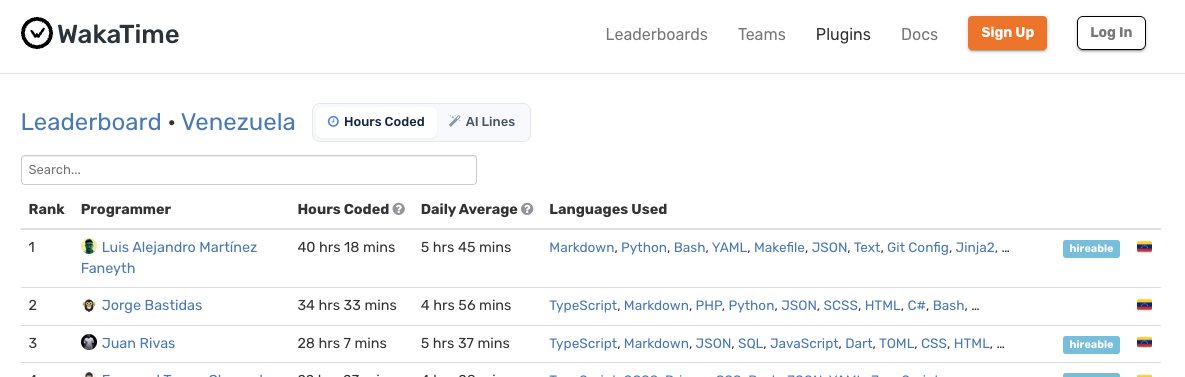Click the Languages Used column header
The width and height of the screenshot is (1185, 377).
pyautogui.click(x=608, y=209)
